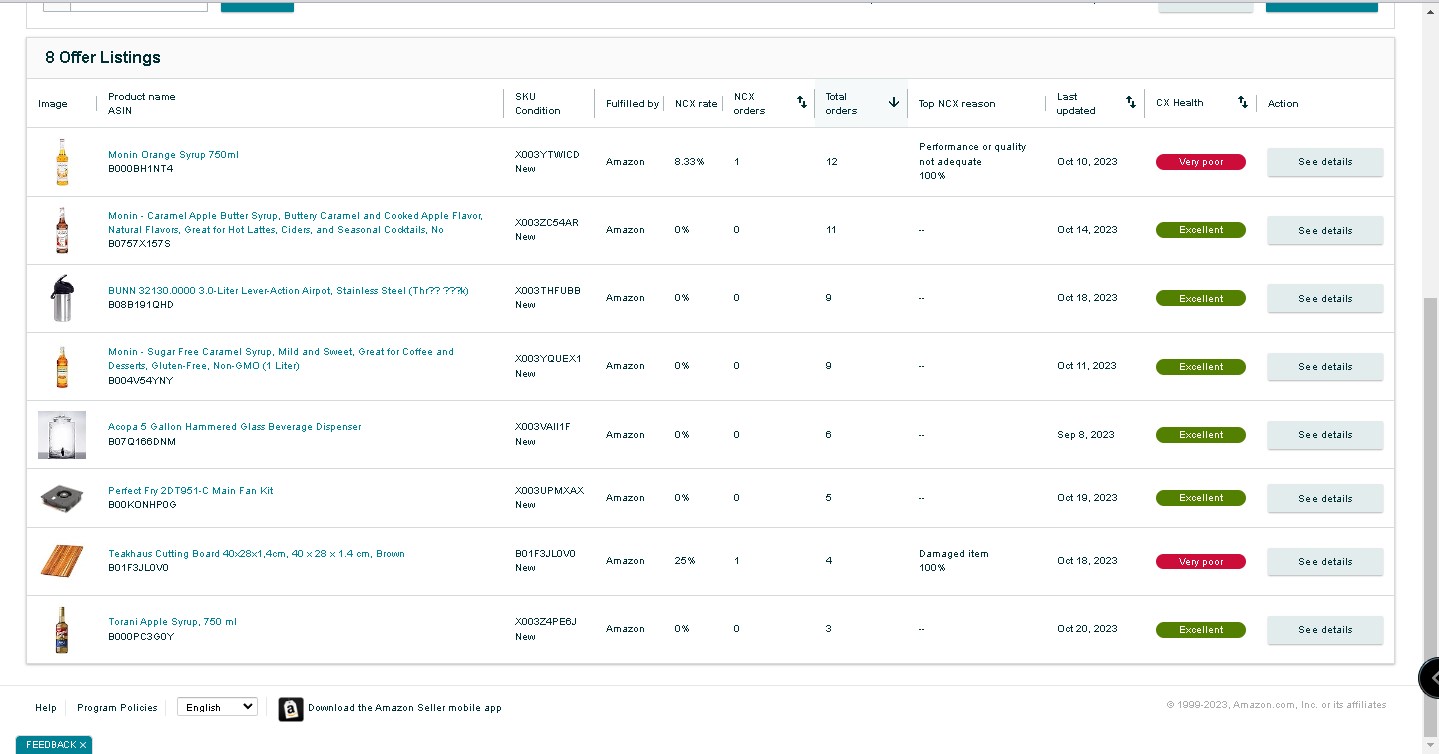Open Acopa Beverage Dispenser thumbnail

[62, 435]
